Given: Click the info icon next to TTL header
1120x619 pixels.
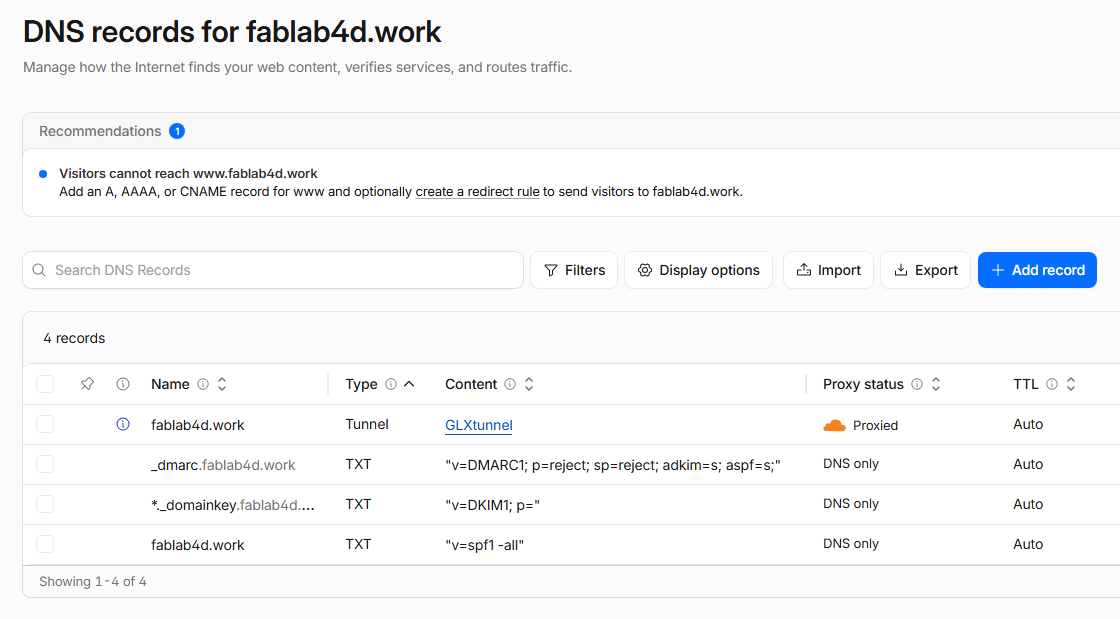Looking at the screenshot, I should pyautogui.click(x=1052, y=384).
